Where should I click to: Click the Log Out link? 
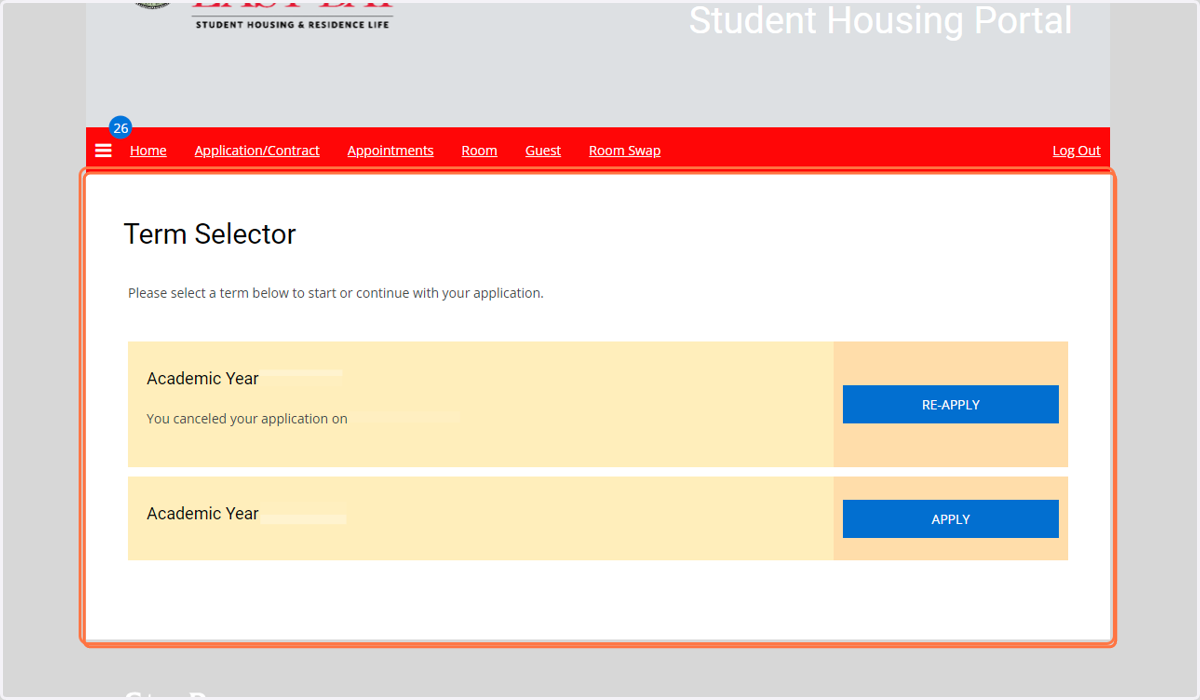click(1076, 151)
